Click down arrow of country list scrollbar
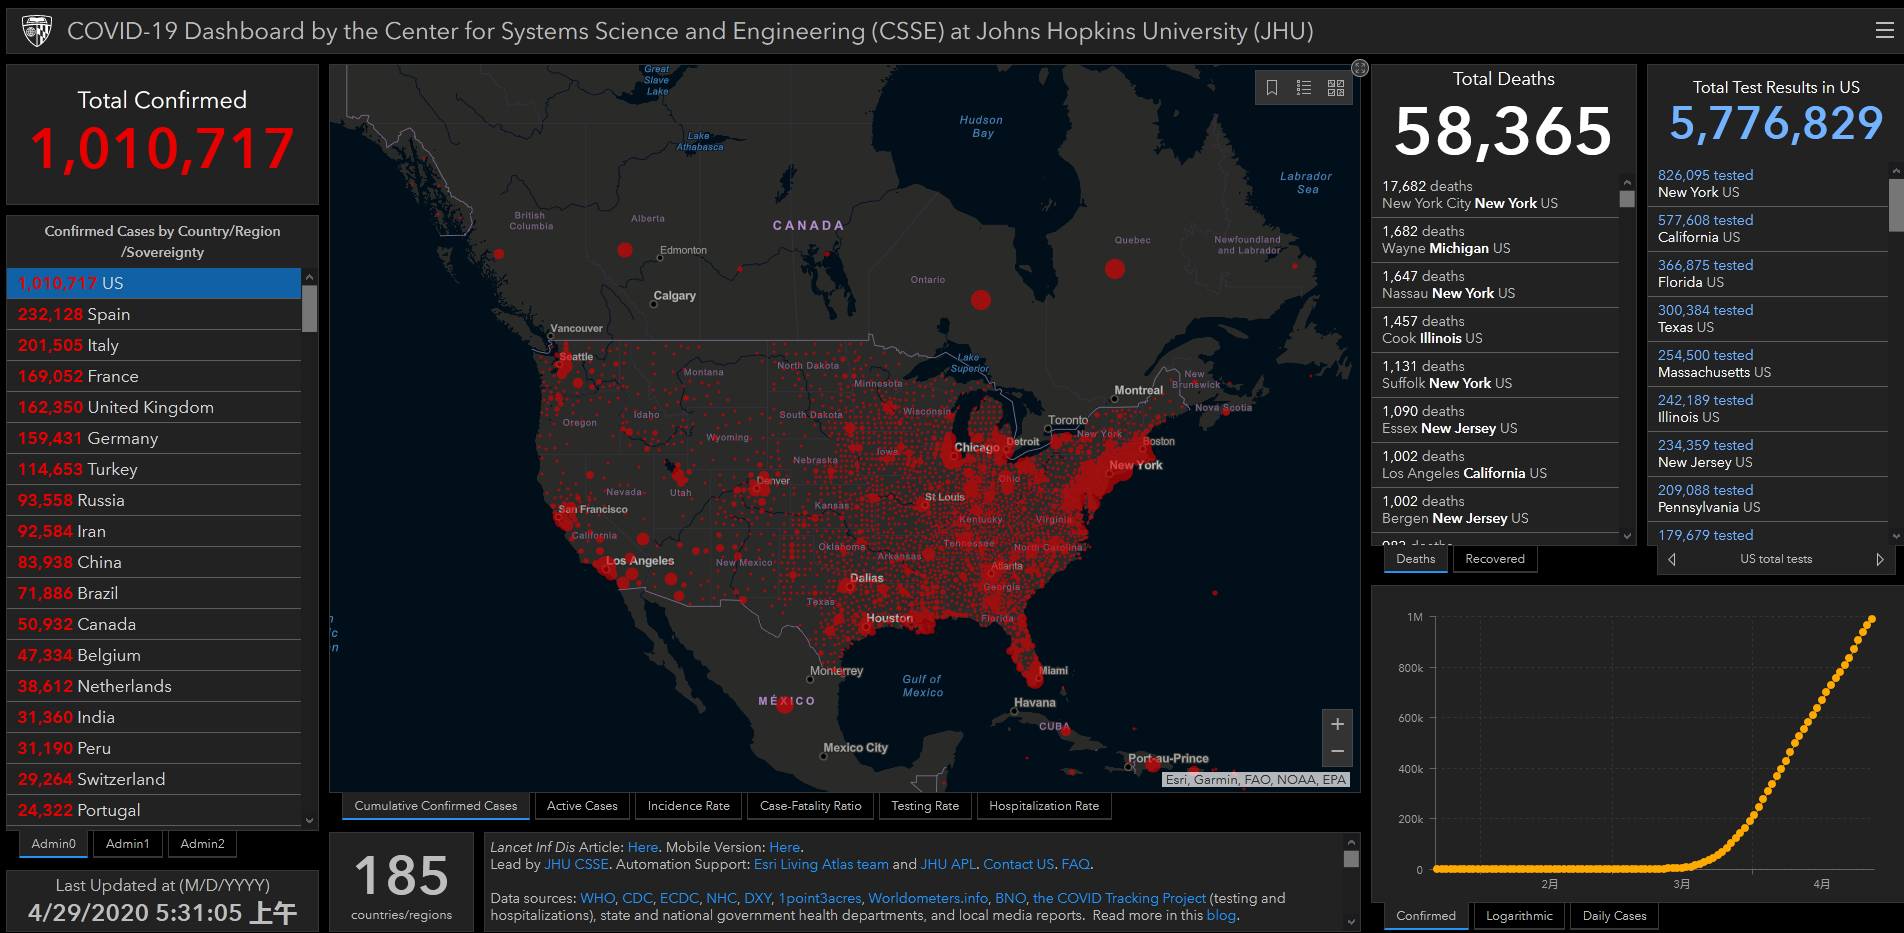The image size is (1904, 933). point(309,820)
